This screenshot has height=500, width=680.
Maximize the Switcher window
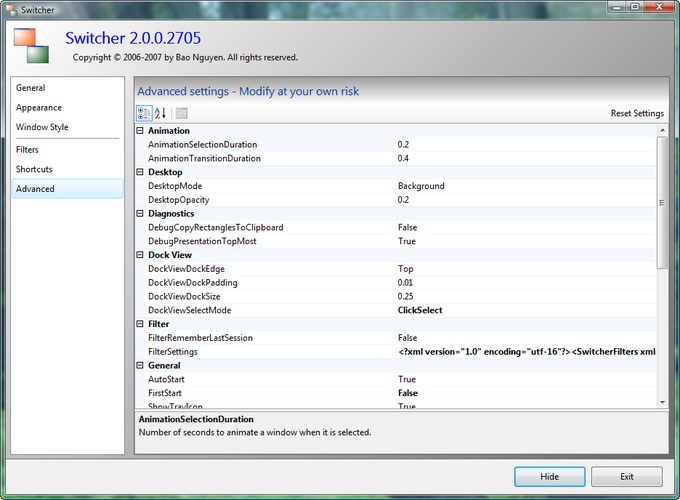[x=634, y=7]
